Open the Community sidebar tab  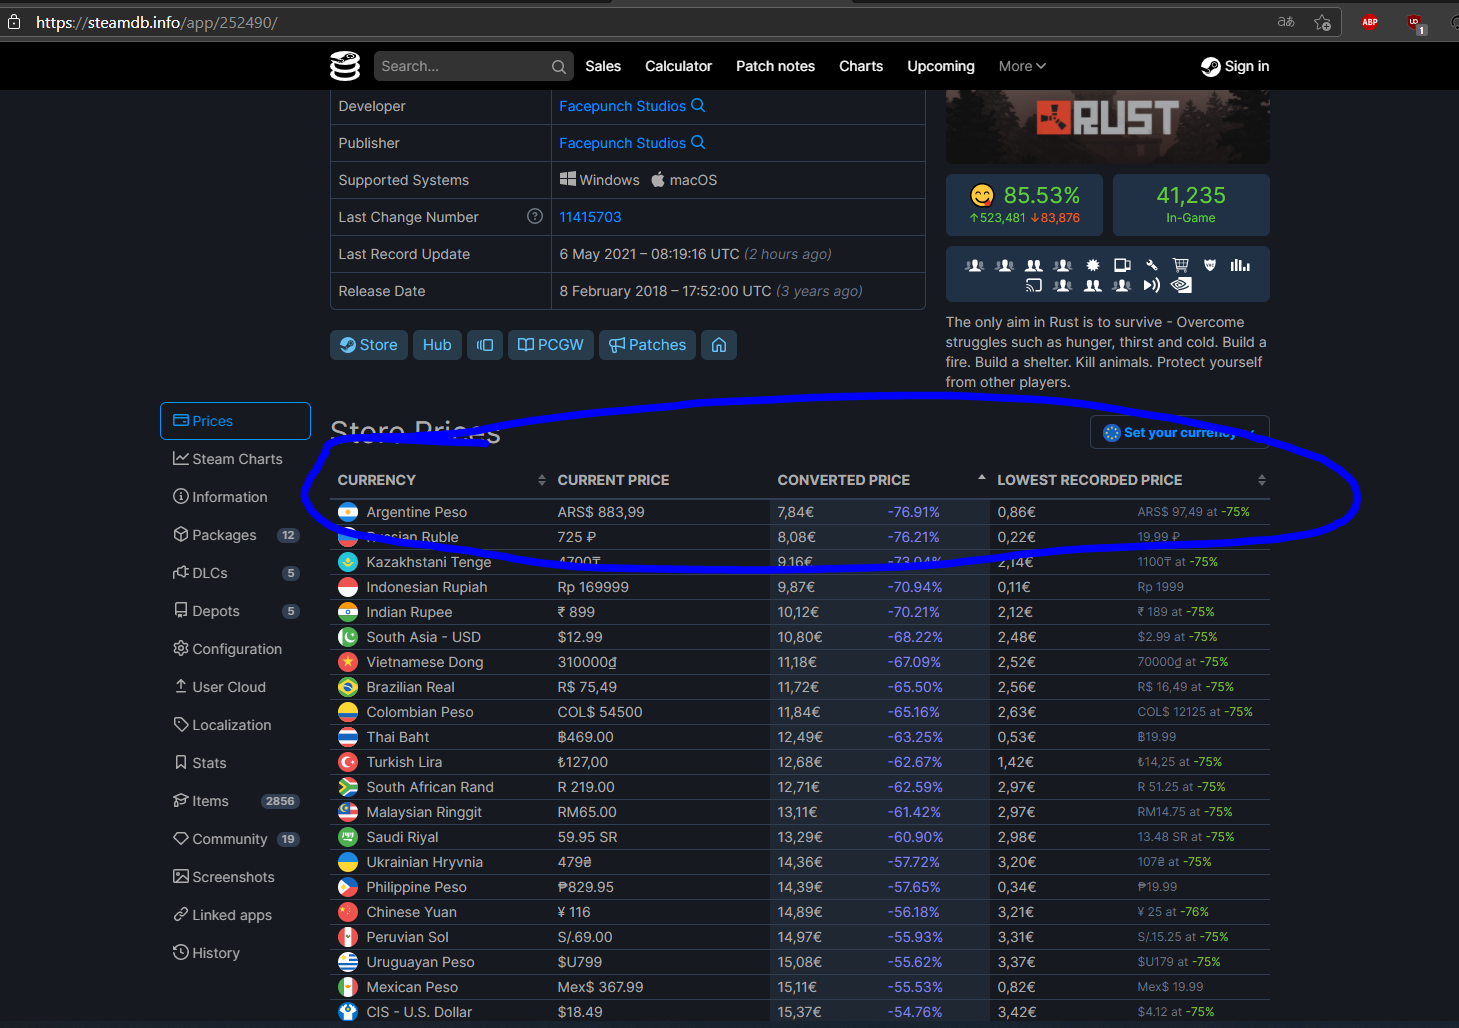point(235,839)
